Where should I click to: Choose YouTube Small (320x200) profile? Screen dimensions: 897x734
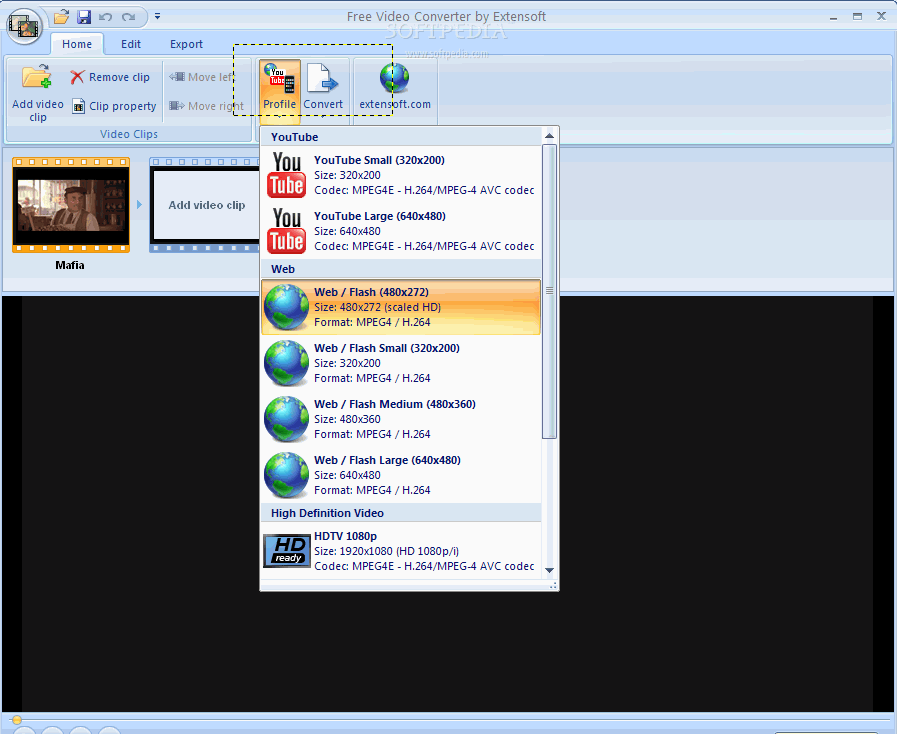coord(401,175)
